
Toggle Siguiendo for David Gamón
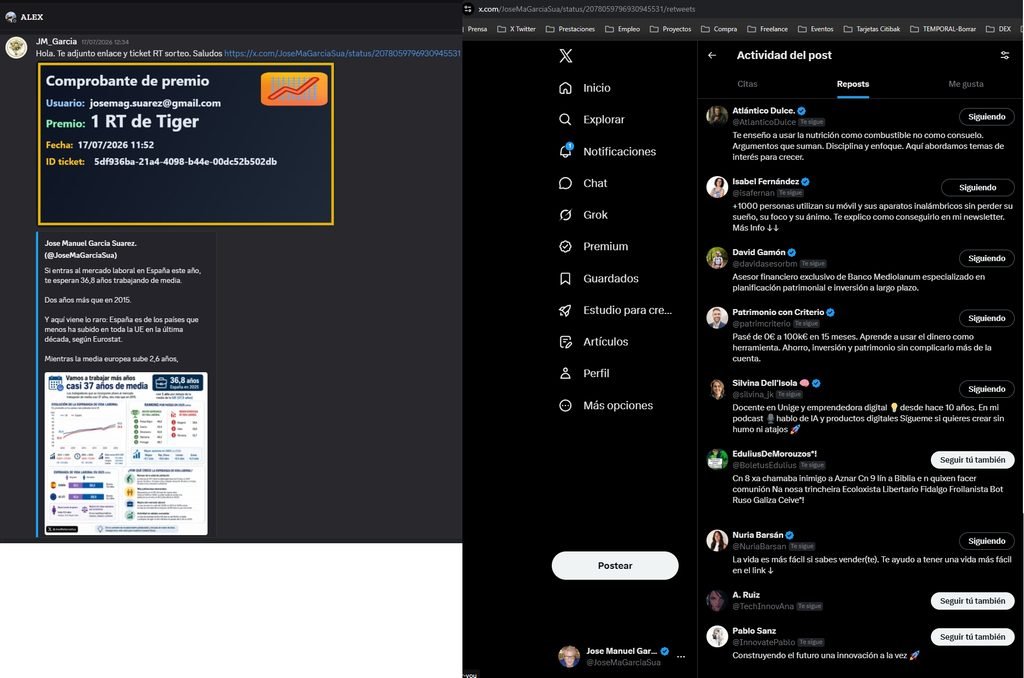986,258
